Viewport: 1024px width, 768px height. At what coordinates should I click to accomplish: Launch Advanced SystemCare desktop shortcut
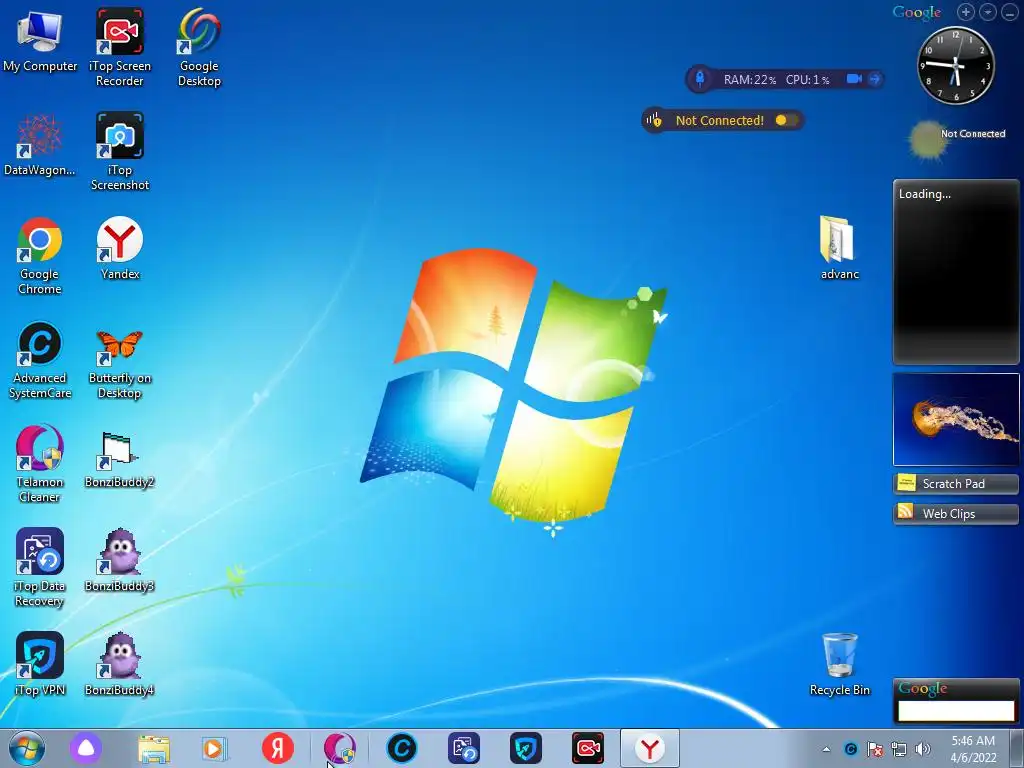point(39,360)
